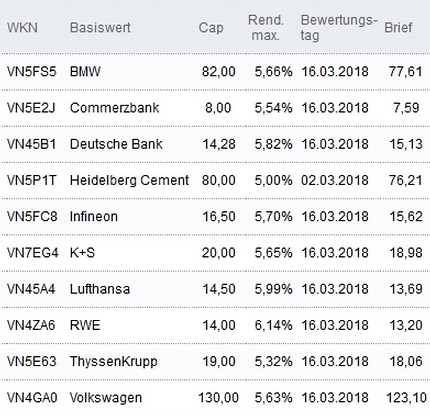Sort by the Cap column header
430x415 pixels.
(211, 28)
